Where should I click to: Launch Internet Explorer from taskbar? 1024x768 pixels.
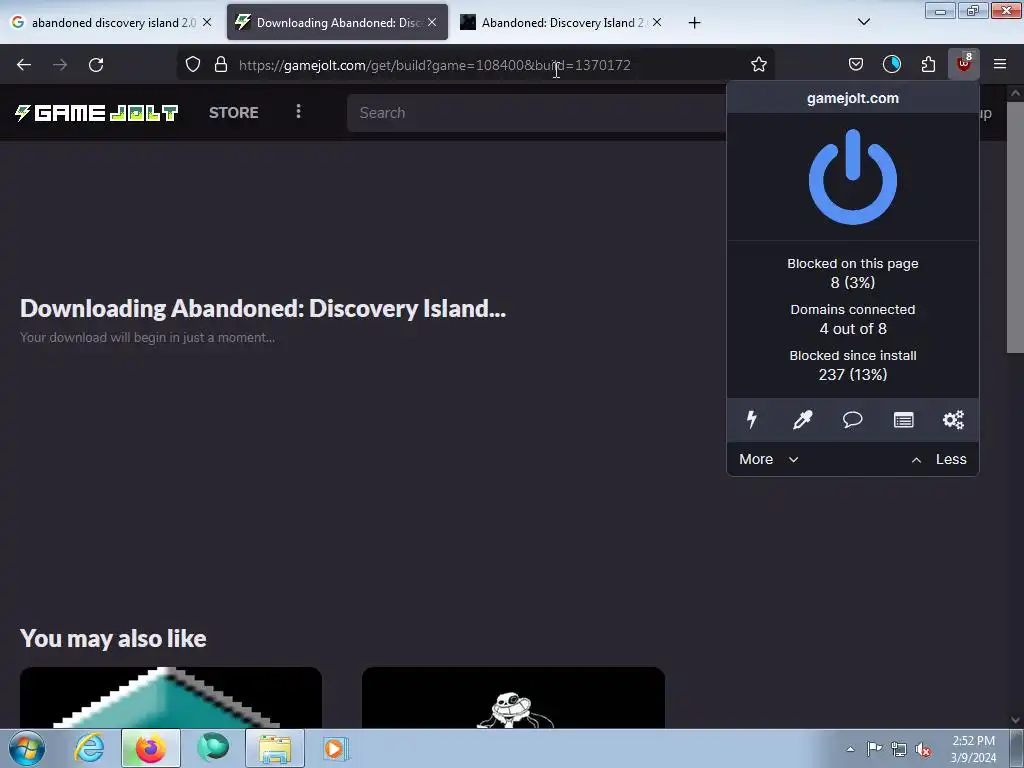[x=89, y=748]
